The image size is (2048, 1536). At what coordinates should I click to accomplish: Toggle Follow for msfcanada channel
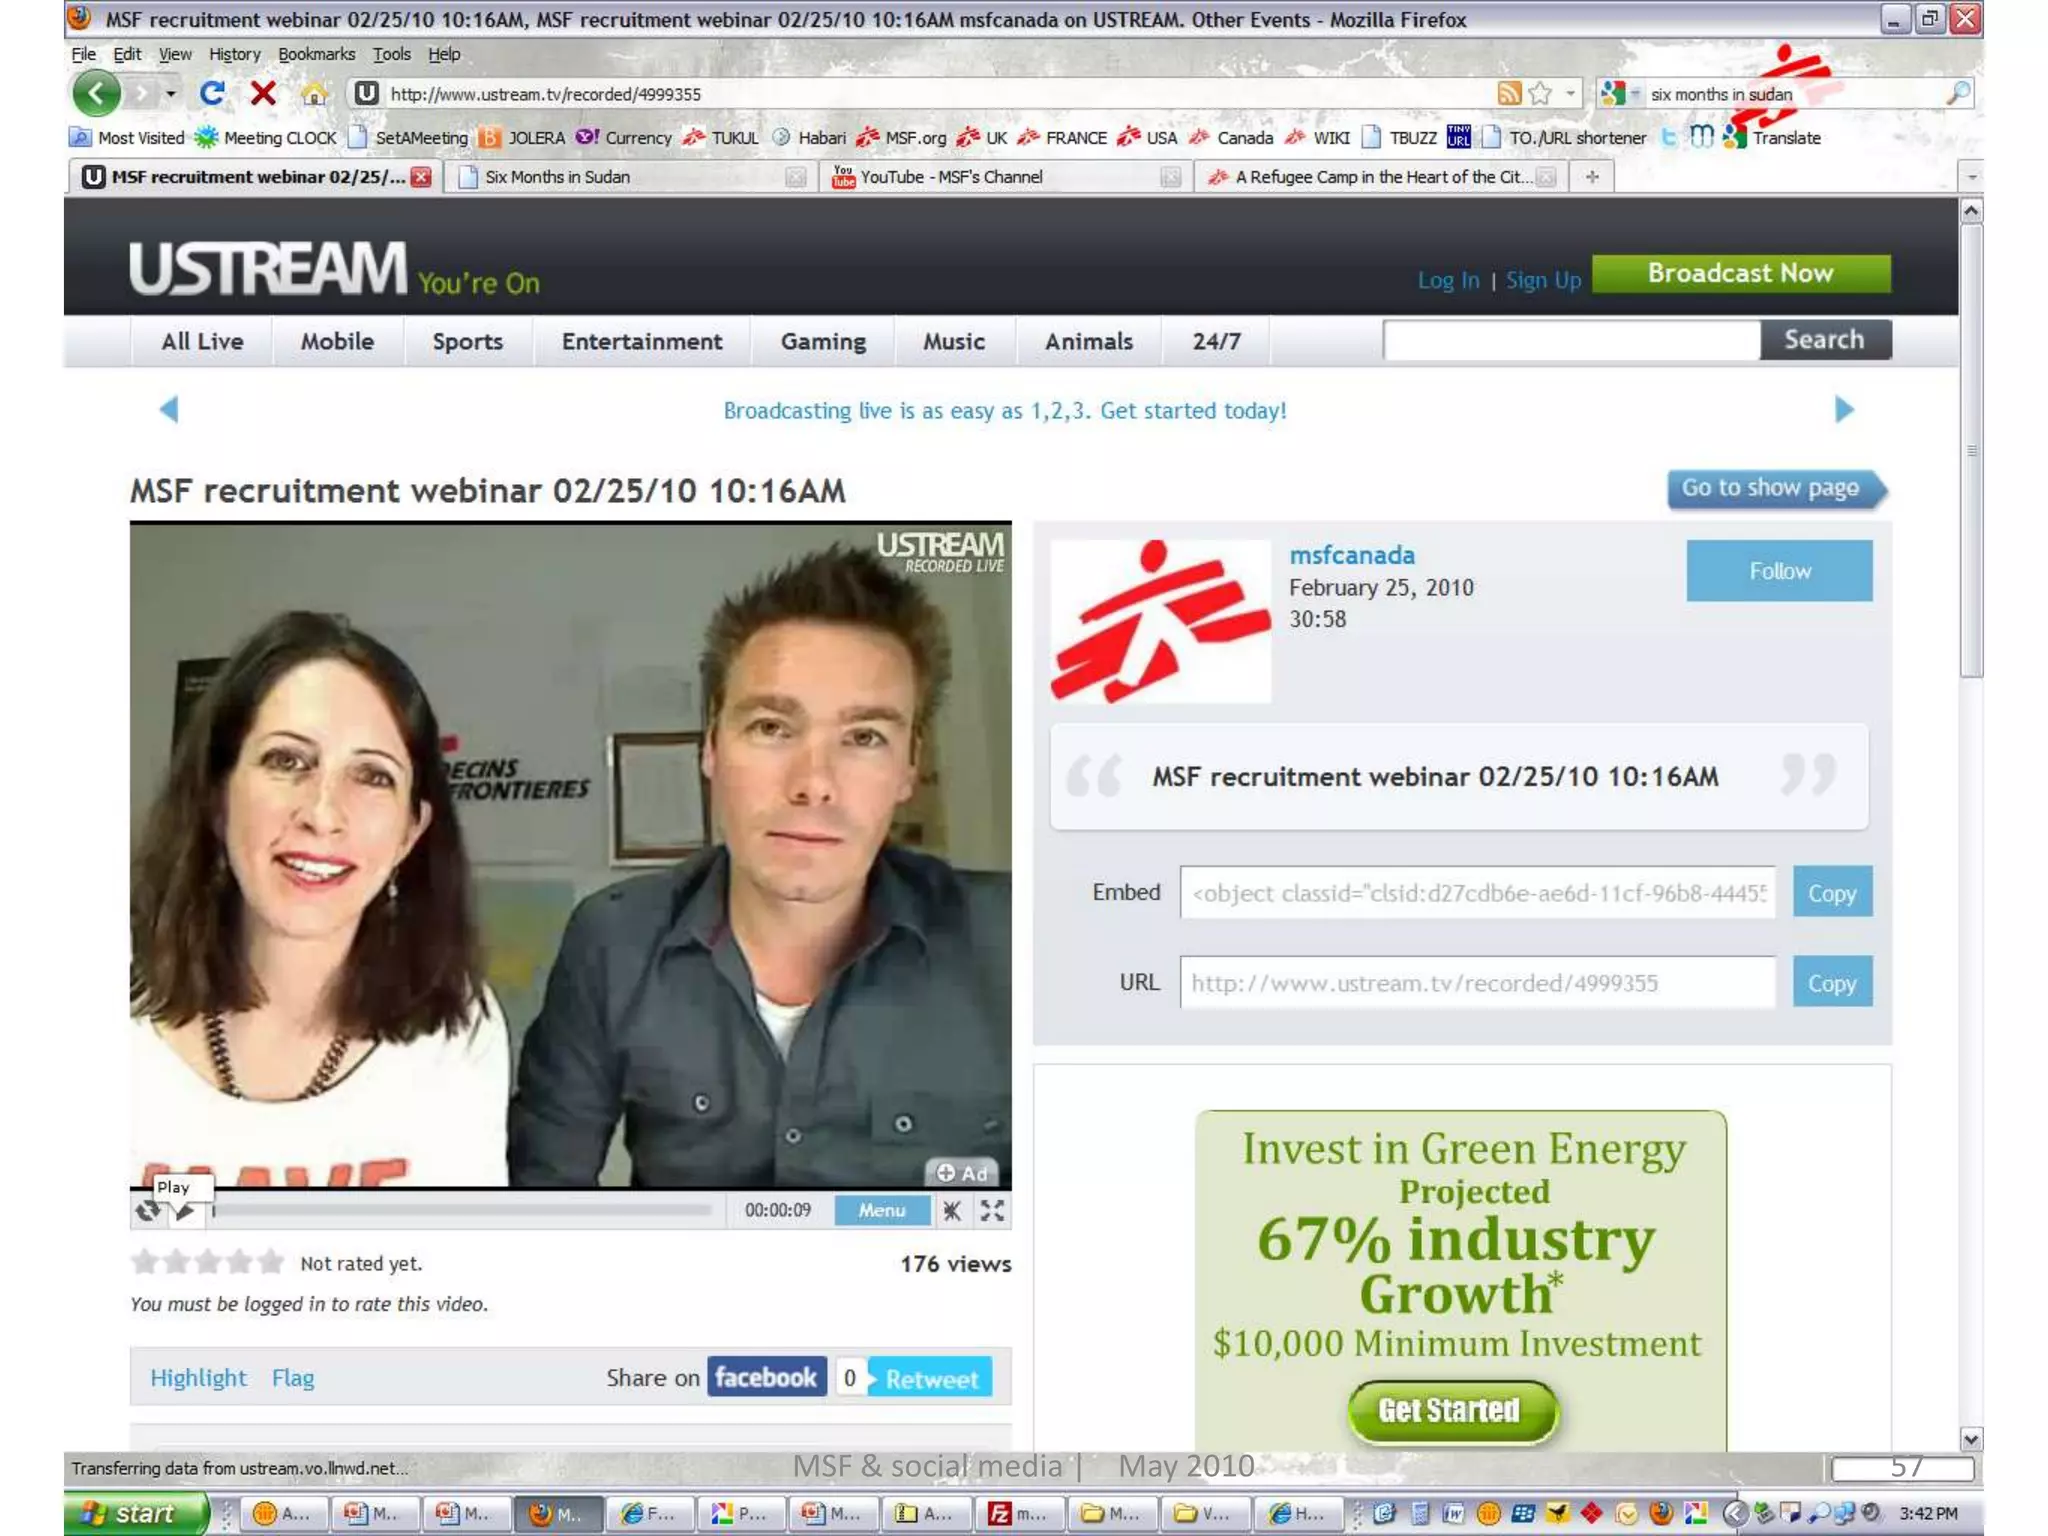[x=1778, y=571]
